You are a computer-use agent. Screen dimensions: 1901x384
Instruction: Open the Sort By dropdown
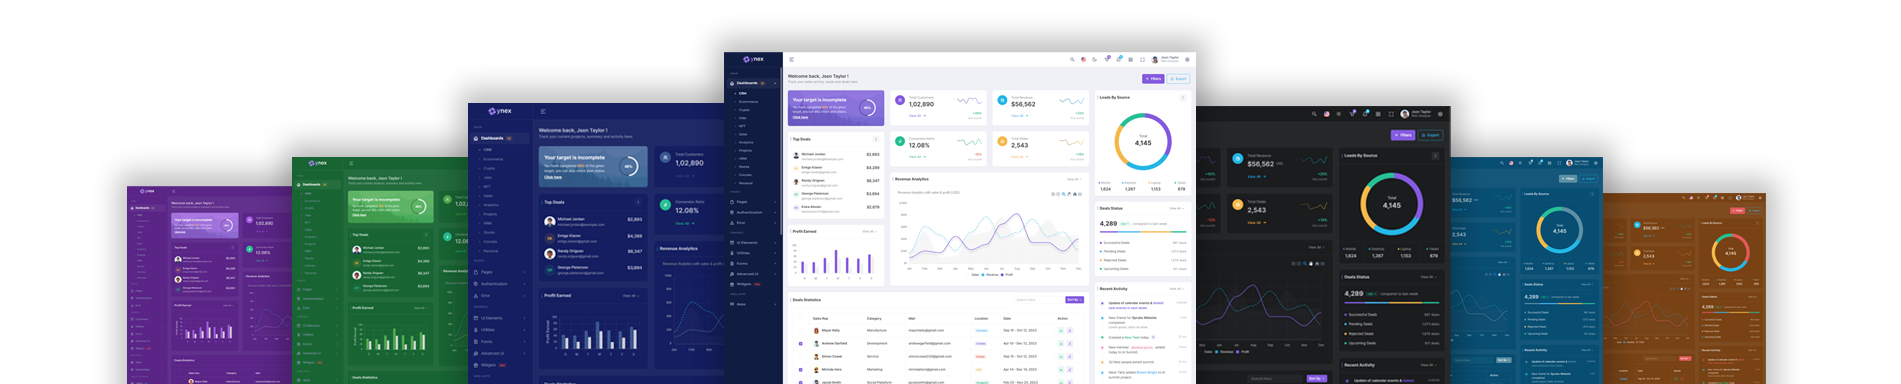(x=1074, y=300)
